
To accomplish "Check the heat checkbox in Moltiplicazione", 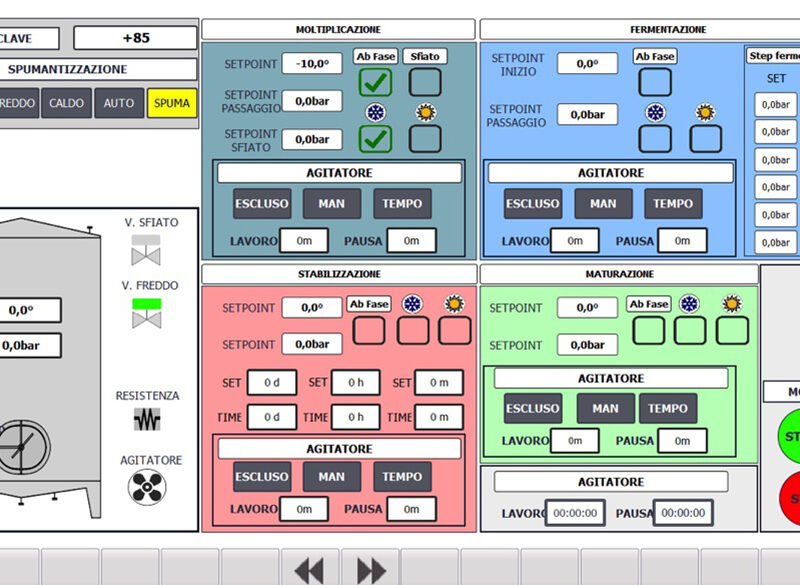I will pyautogui.click(x=425, y=139).
